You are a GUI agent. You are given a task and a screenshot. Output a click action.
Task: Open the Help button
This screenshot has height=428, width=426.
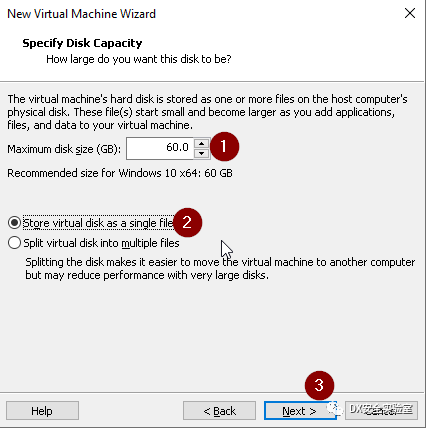pos(42,411)
